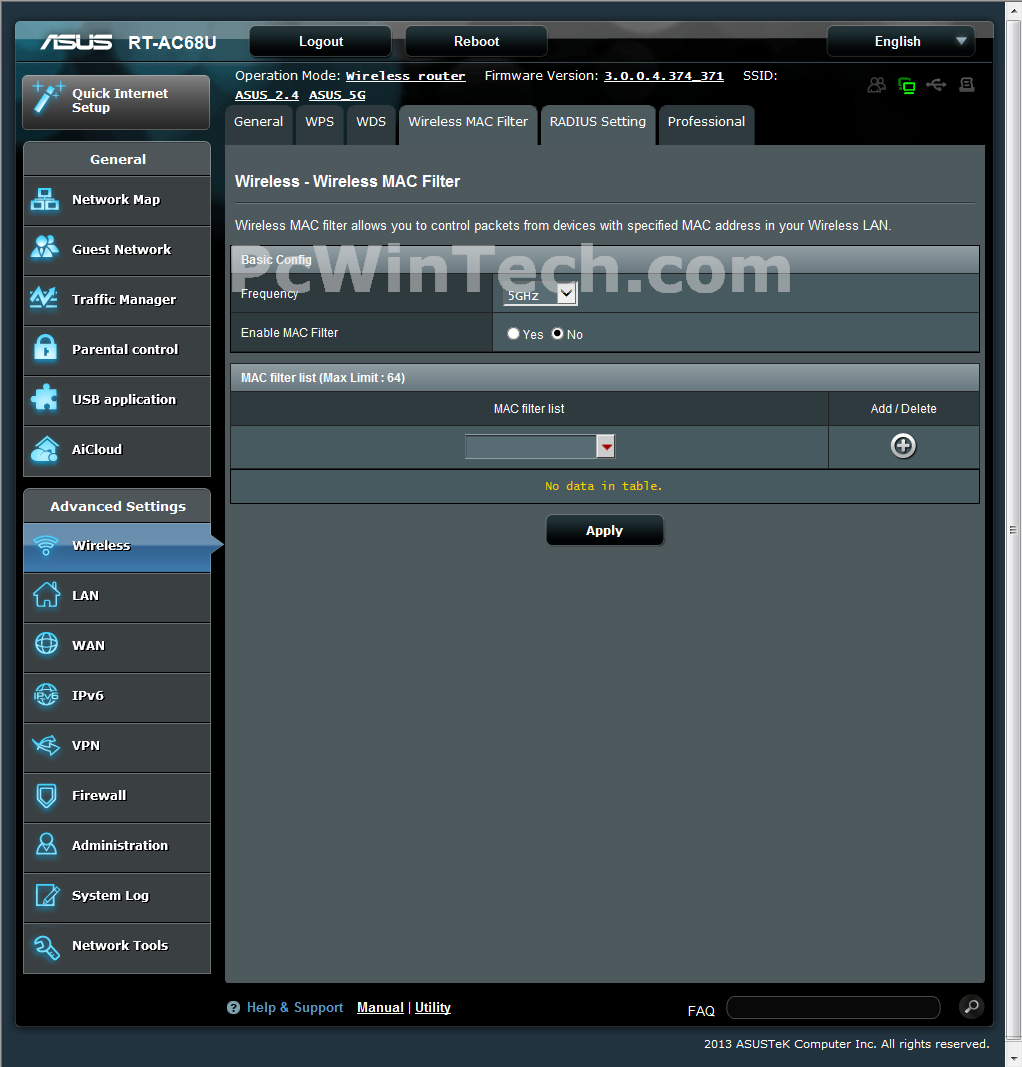
Task: Click the Traffic Manager graph icon
Action: click(44, 298)
